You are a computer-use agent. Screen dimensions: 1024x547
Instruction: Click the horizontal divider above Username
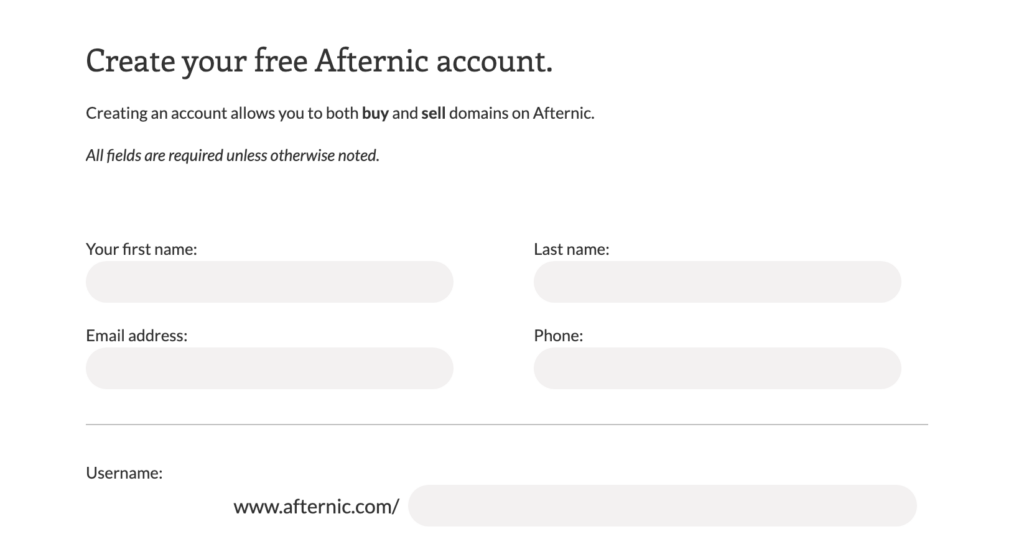[x=507, y=424]
